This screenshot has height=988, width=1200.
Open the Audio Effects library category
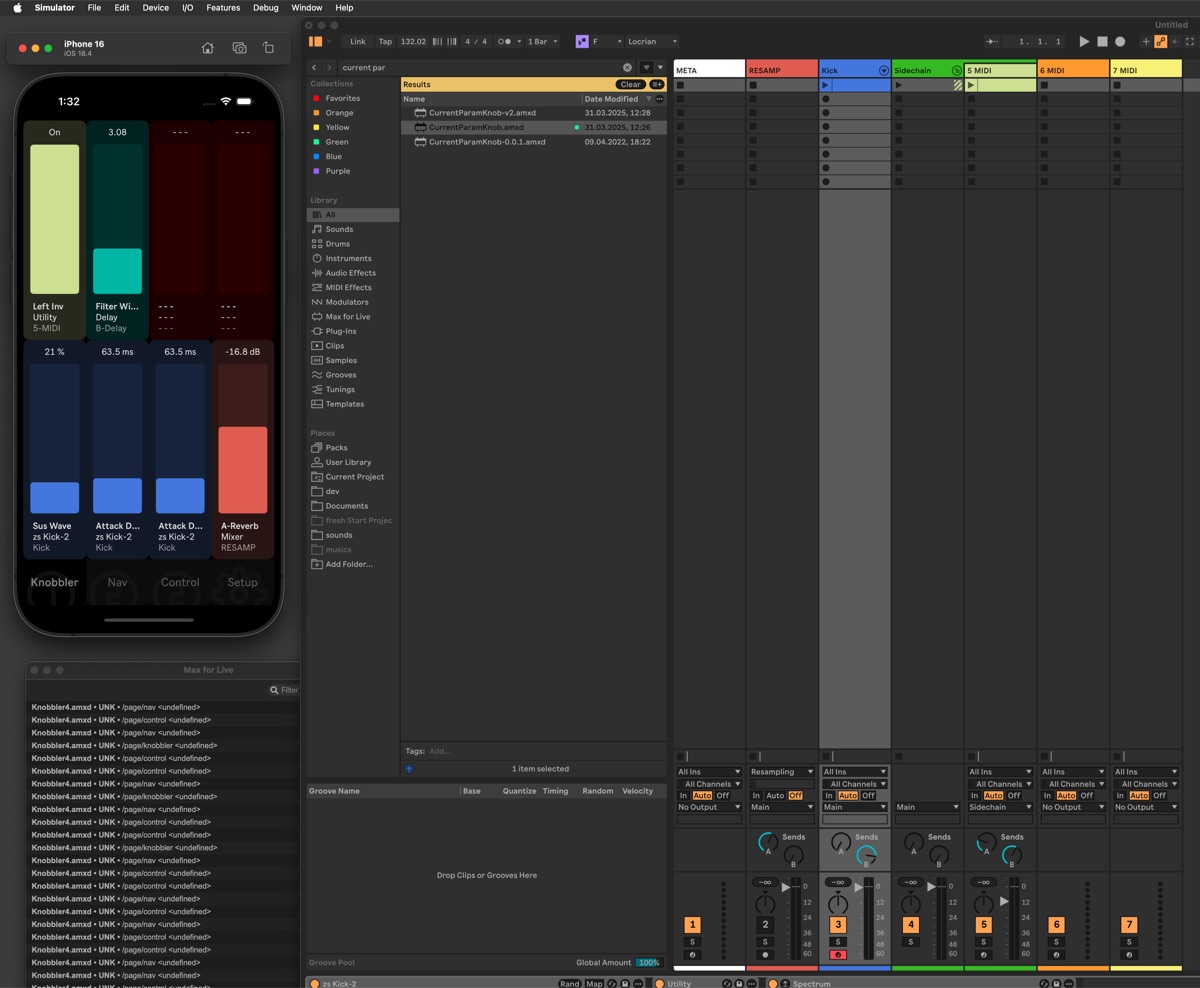350,273
